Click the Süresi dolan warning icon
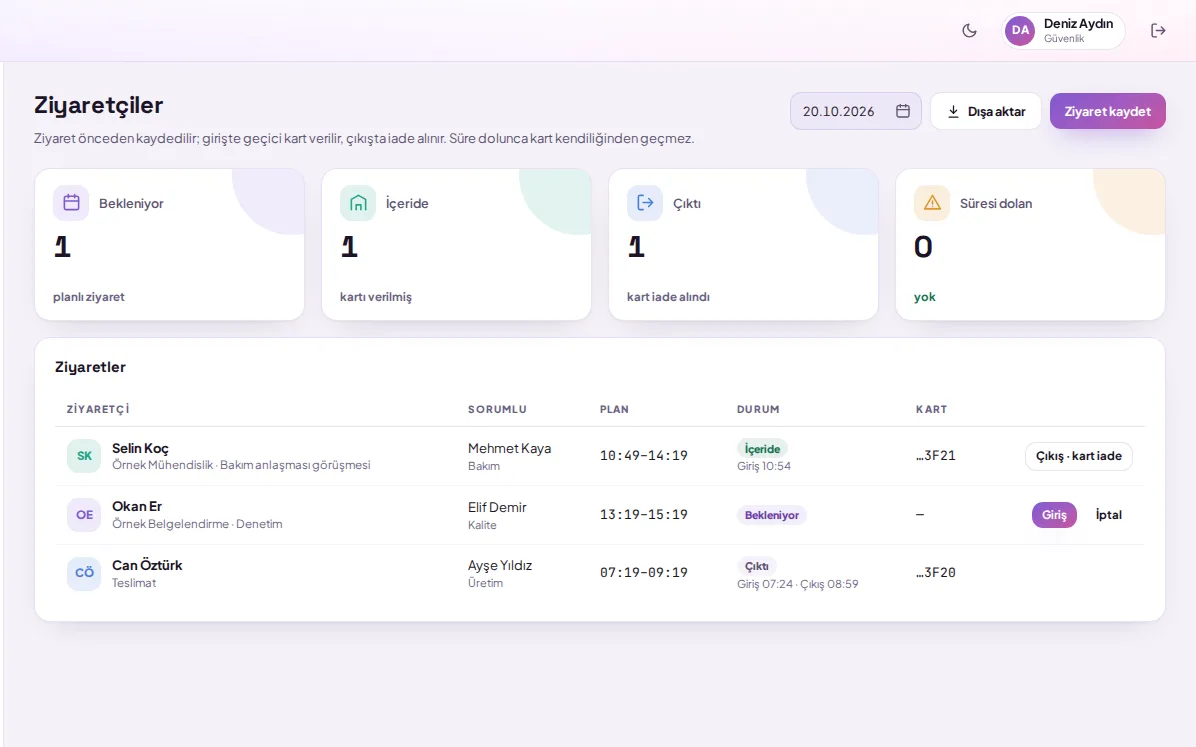 (931, 203)
